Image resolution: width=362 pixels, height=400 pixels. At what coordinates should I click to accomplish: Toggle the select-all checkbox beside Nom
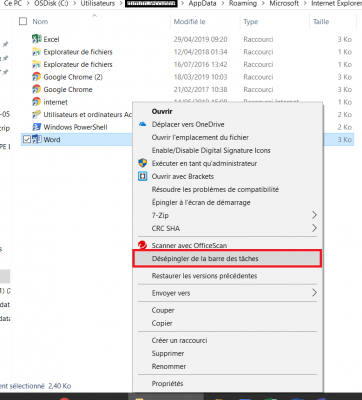23,21
